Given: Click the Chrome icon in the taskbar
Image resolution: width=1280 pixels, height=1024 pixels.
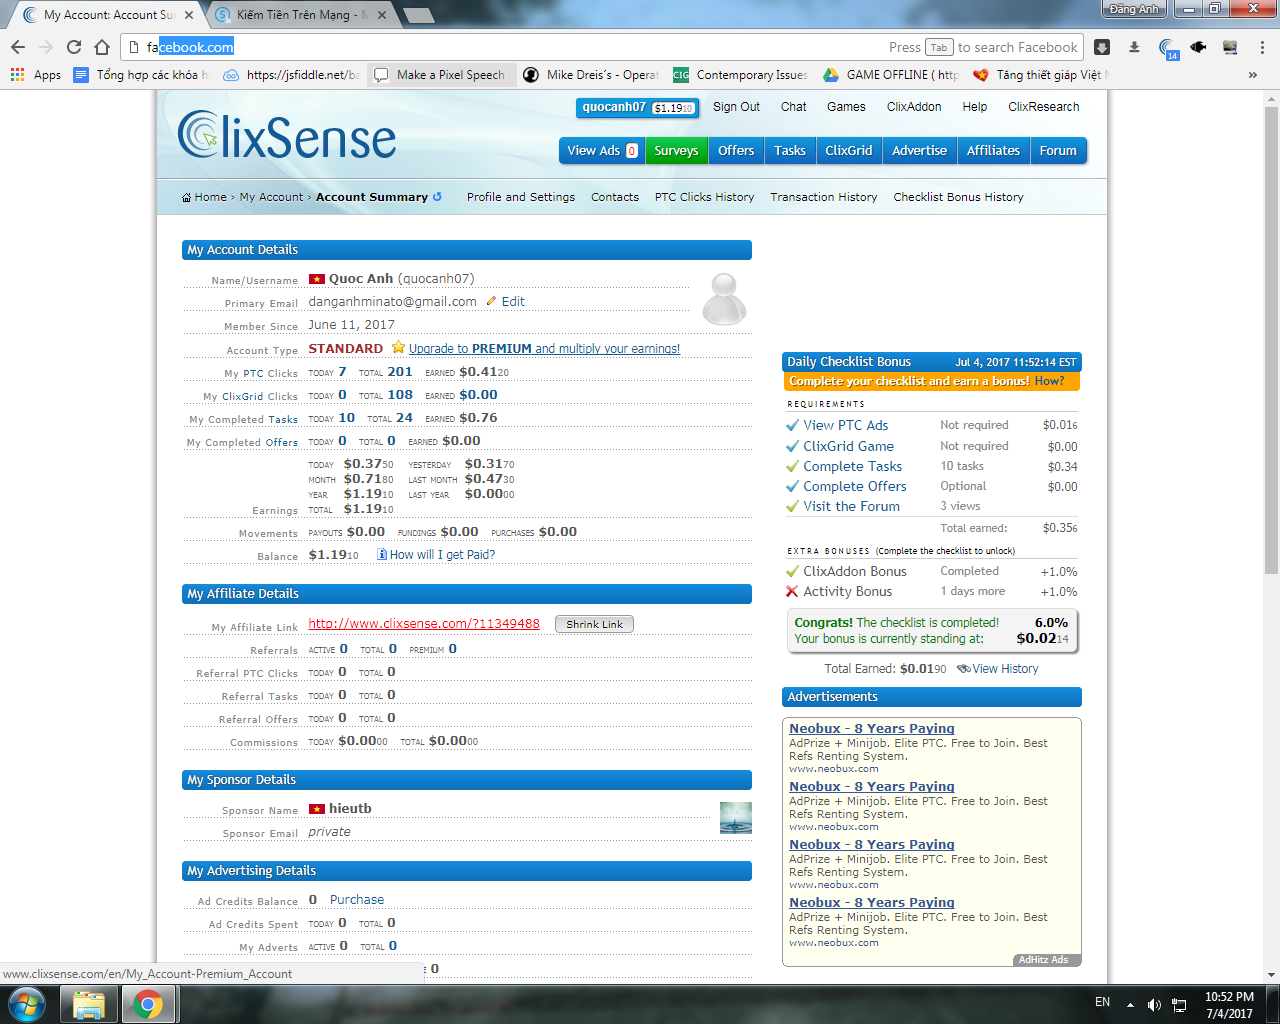Looking at the screenshot, I should (148, 1004).
